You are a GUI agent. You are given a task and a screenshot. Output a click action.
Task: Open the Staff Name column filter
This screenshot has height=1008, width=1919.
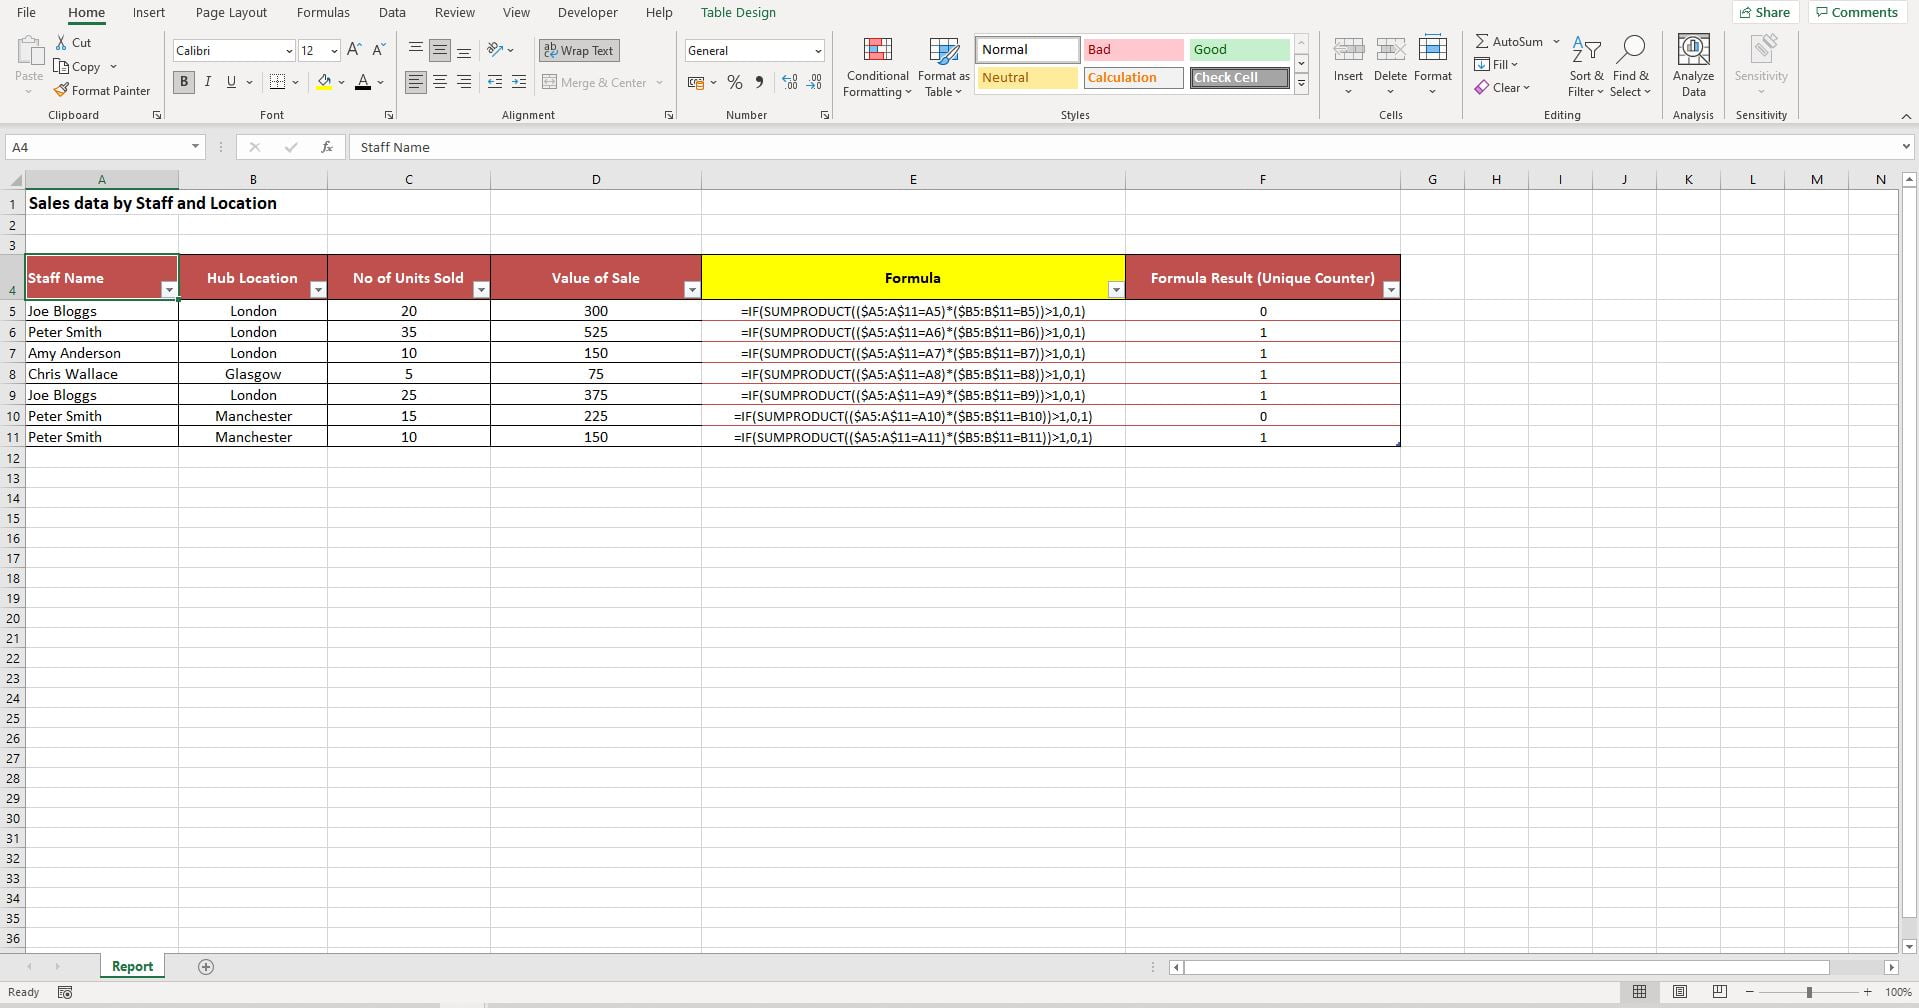coord(169,289)
